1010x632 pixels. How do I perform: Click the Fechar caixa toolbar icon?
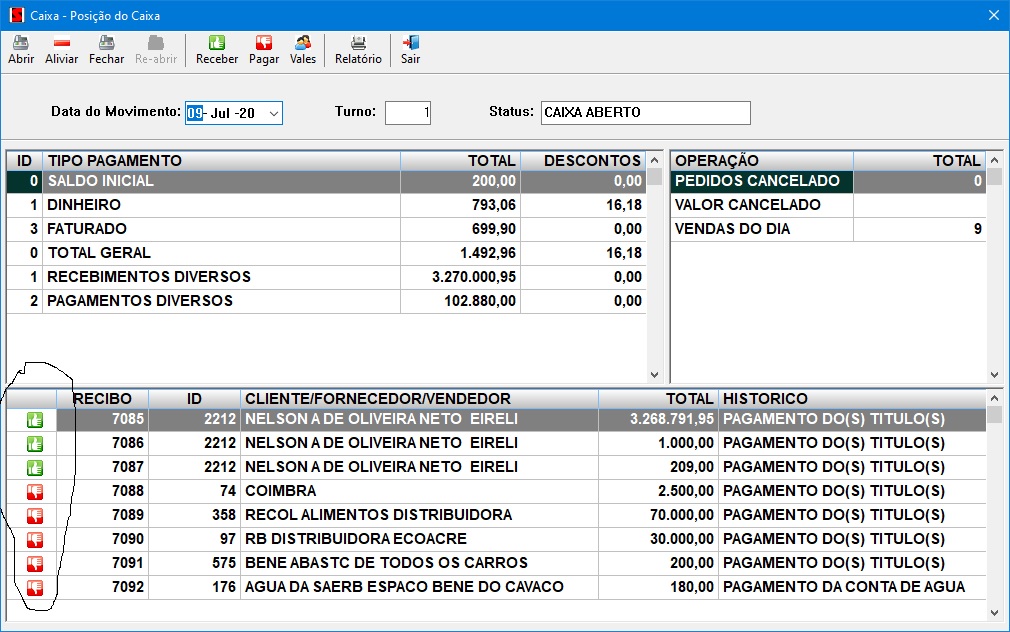coord(106,43)
